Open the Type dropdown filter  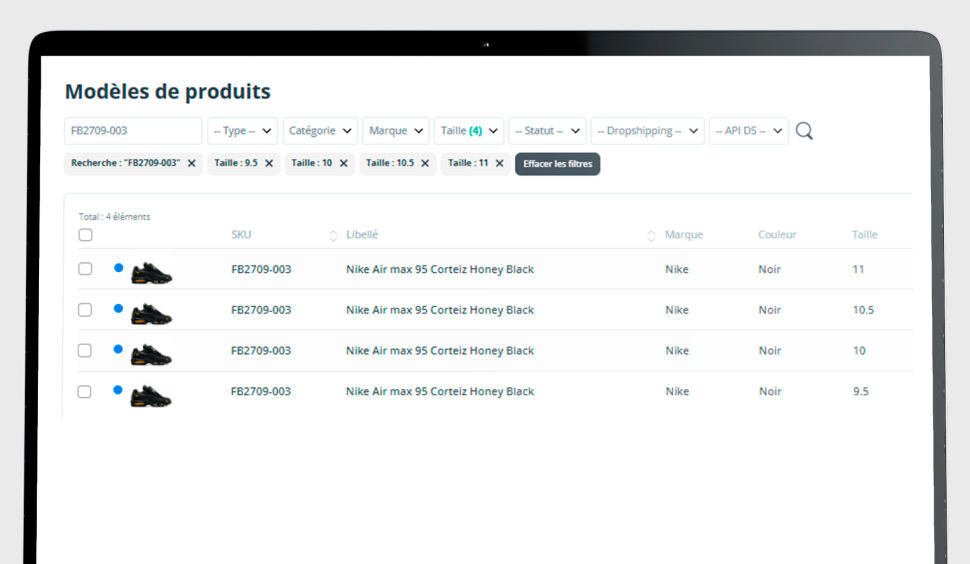(242, 131)
